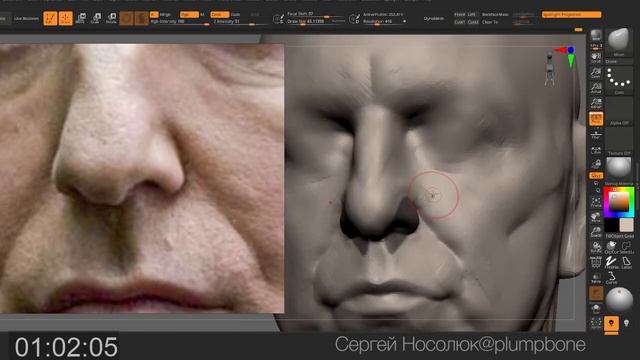Click the Zoom3D view icon in right shelf
Screen dimensions: 640x360
pyautogui.click(x=596, y=232)
